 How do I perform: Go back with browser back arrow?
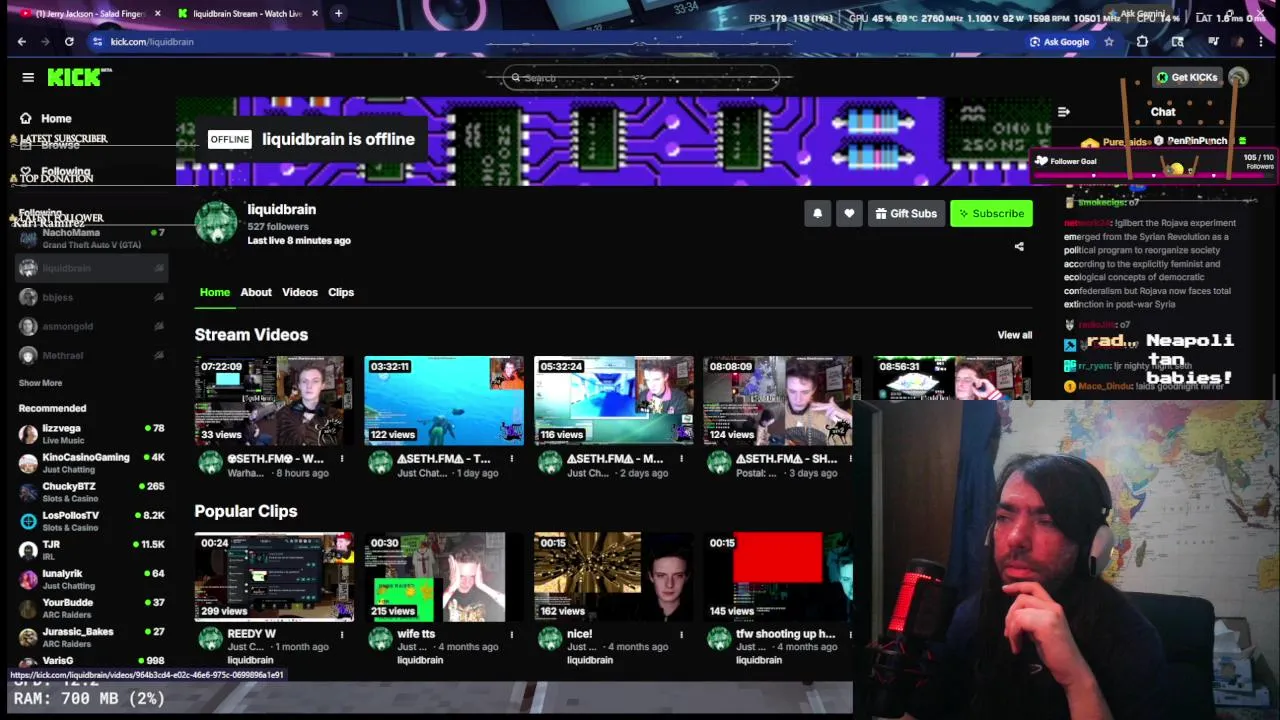[x=22, y=42]
